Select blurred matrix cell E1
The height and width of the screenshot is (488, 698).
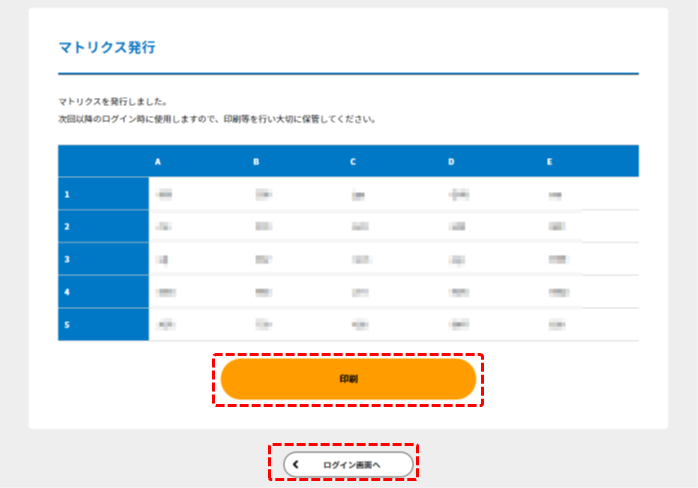click(555, 195)
